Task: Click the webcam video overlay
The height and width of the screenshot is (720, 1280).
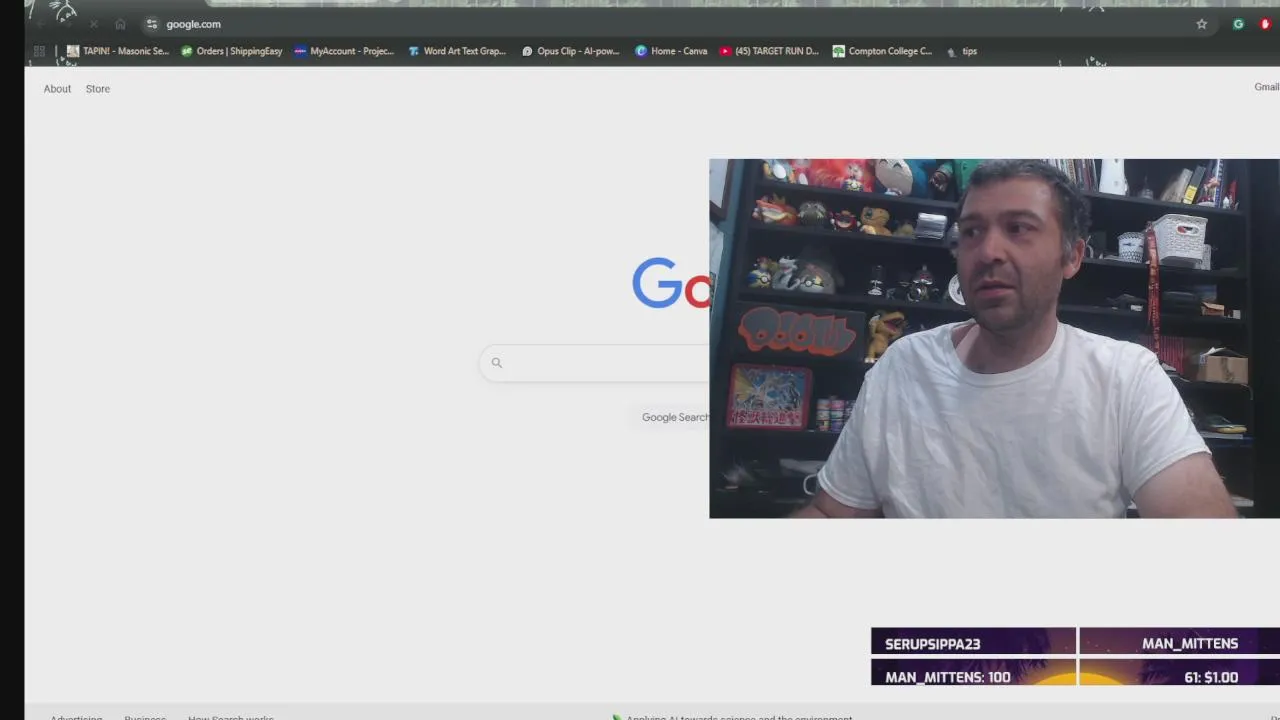Action: [x=994, y=338]
